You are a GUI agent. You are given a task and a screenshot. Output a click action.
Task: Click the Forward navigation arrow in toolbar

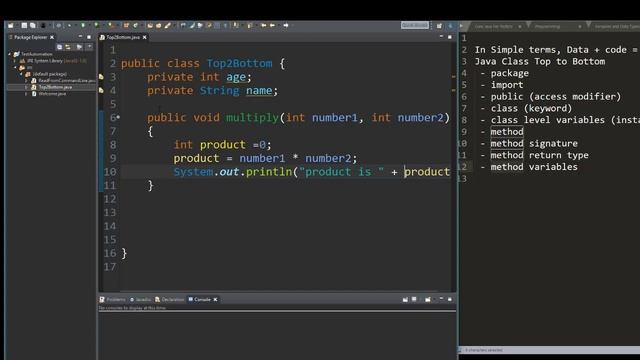click(286, 25)
